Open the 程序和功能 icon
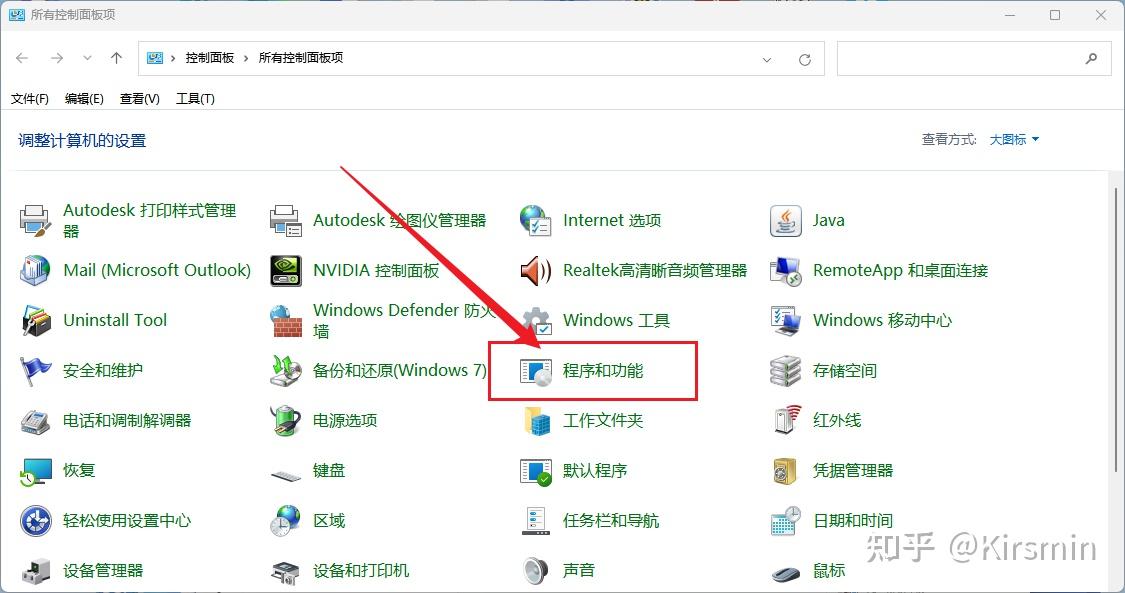Image resolution: width=1125 pixels, height=593 pixels. point(535,371)
